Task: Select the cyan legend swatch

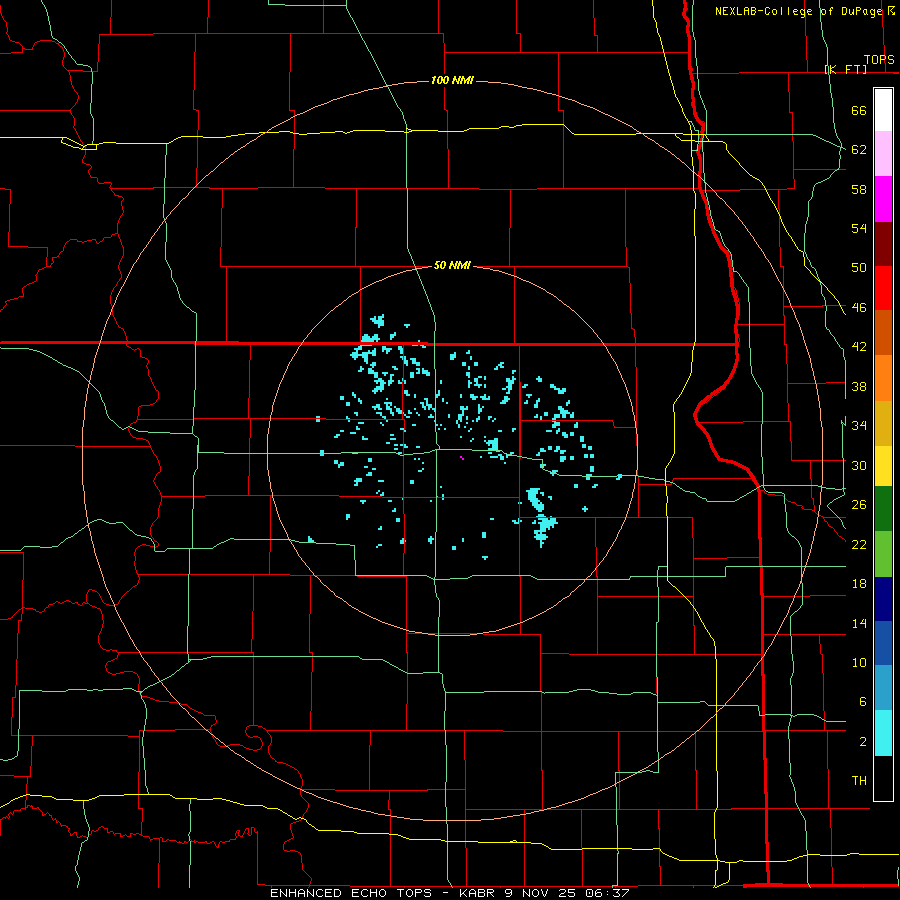Action: coord(883,732)
